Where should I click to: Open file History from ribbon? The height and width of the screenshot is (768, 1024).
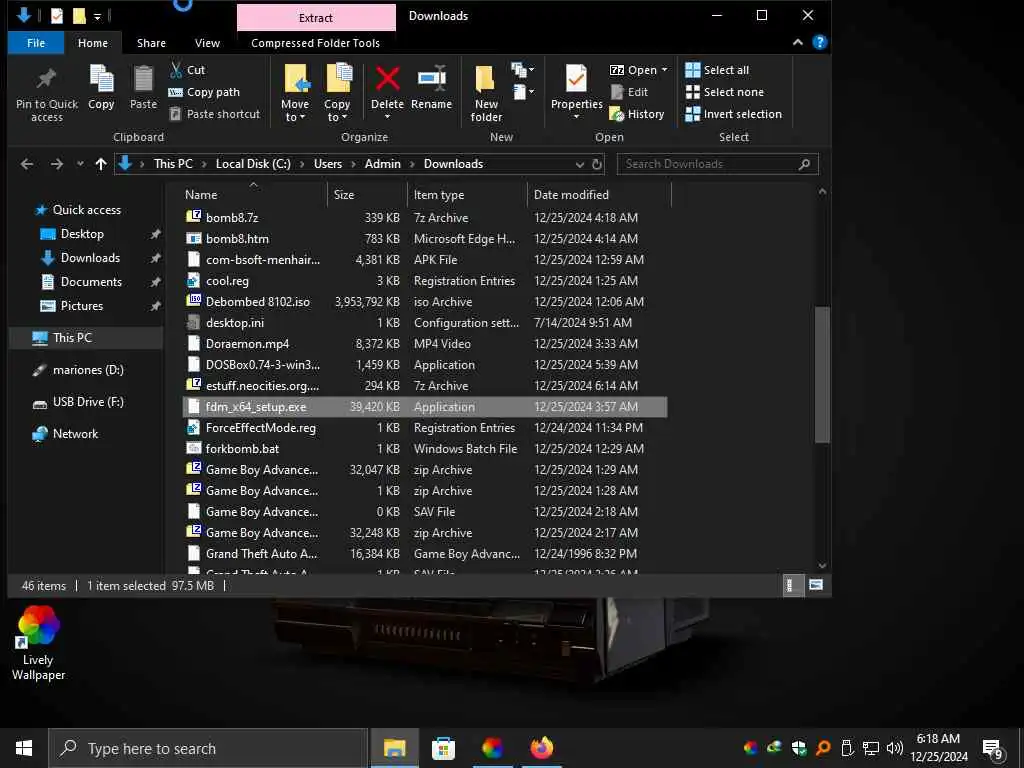637,114
